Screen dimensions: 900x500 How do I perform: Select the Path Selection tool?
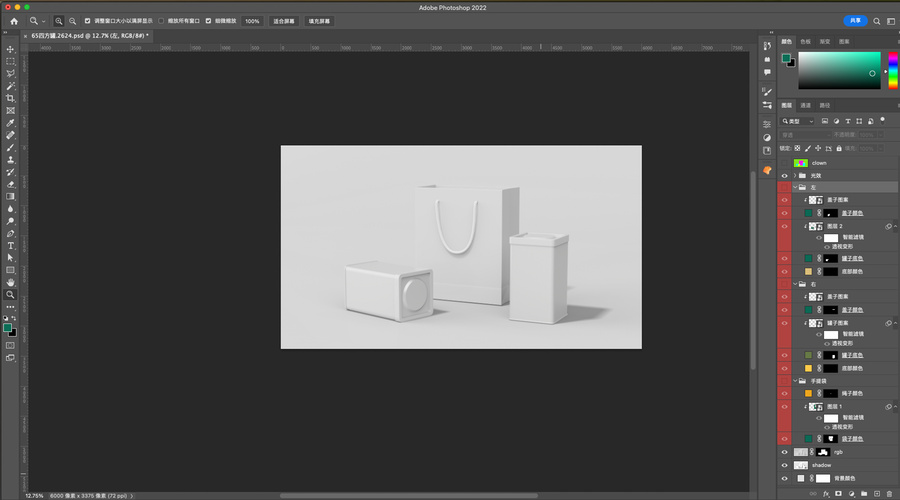click(10, 258)
